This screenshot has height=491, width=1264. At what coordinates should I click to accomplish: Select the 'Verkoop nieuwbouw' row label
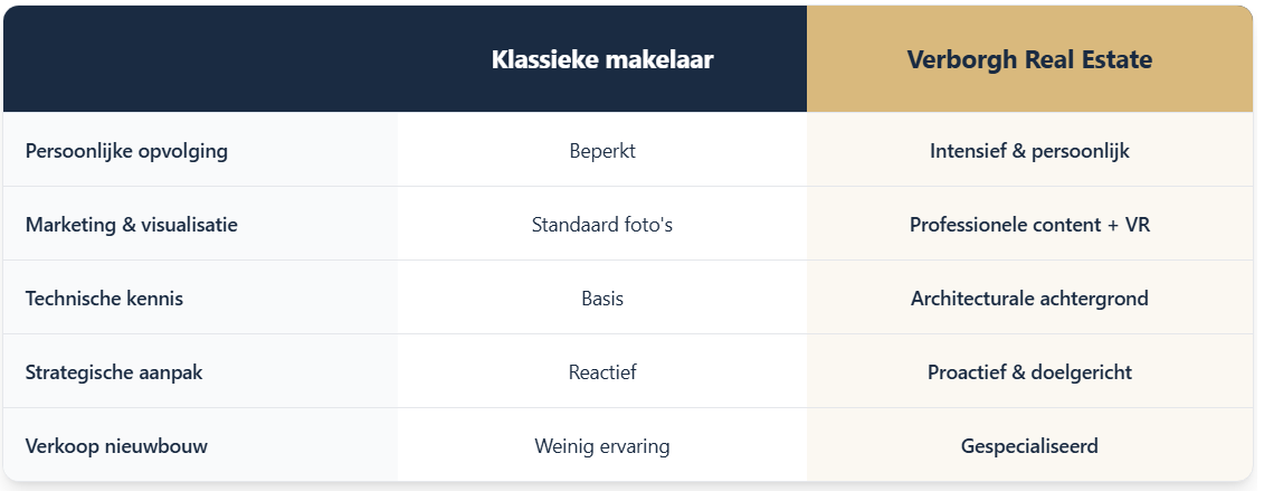point(117,446)
